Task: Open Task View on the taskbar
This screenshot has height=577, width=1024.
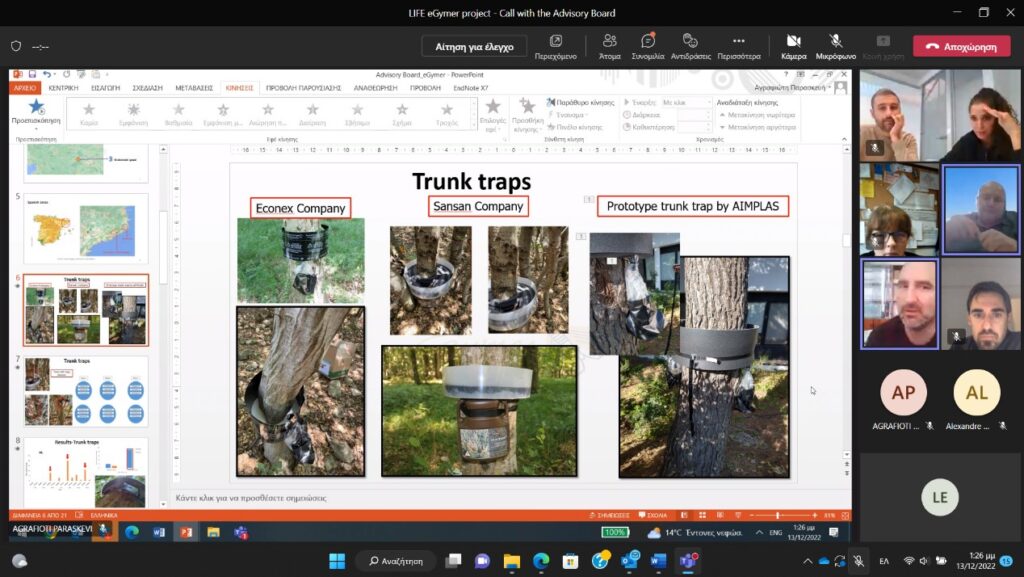Action: point(453,561)
